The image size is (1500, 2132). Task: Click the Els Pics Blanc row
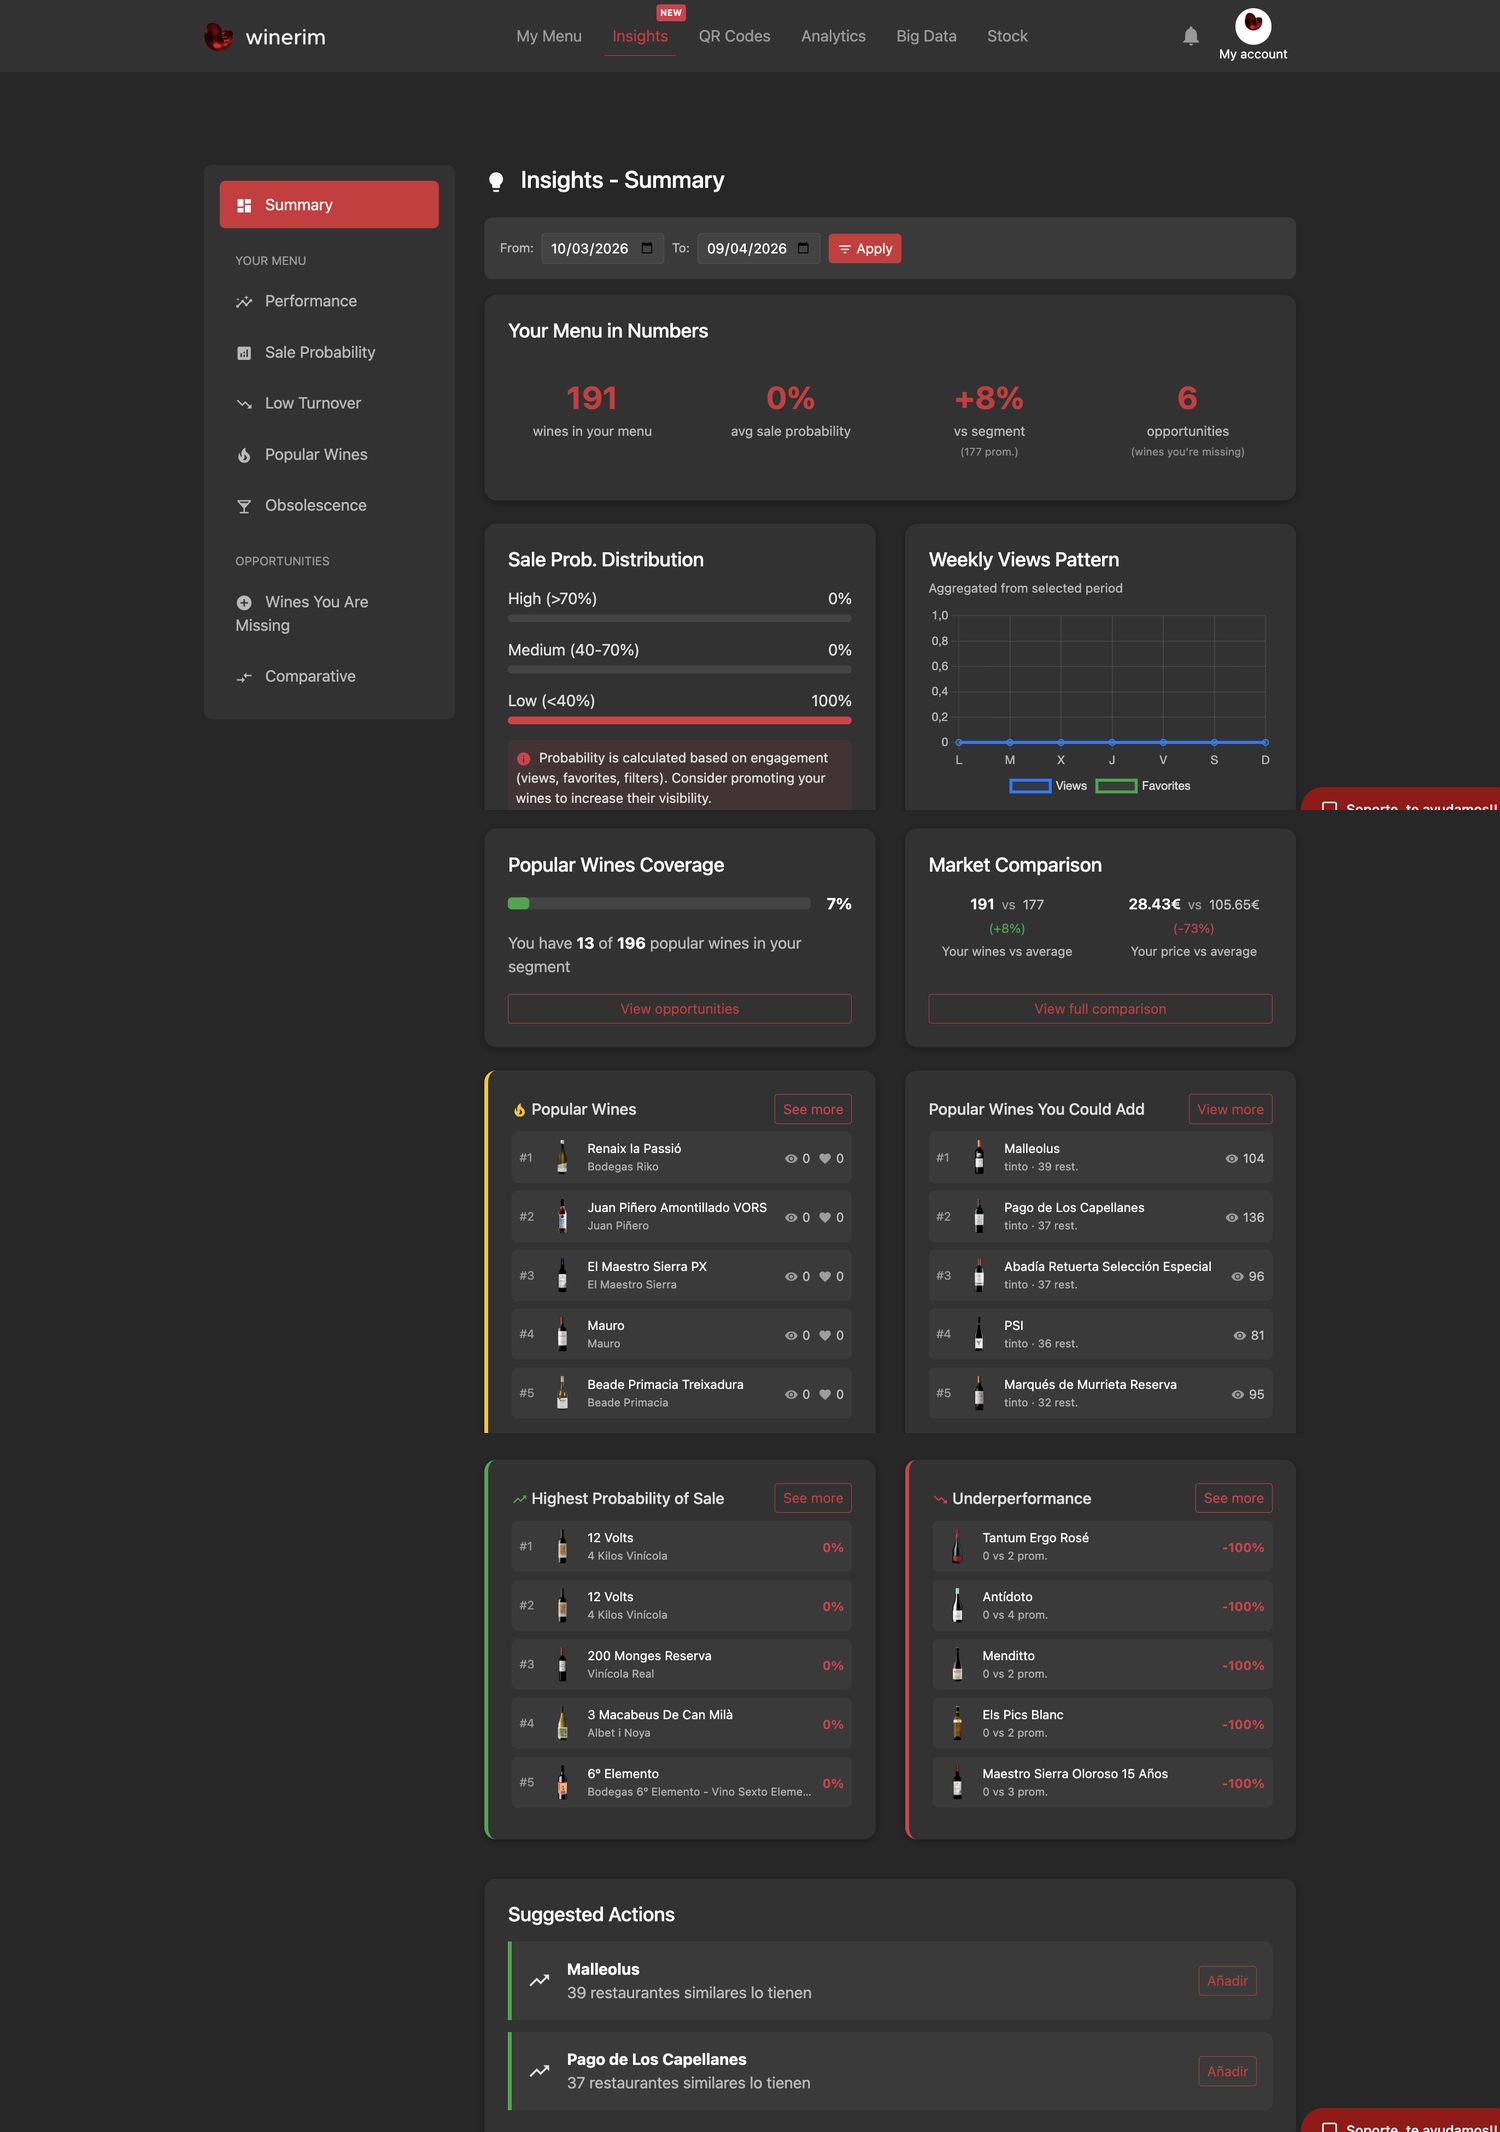[x=1102, y=1724]
